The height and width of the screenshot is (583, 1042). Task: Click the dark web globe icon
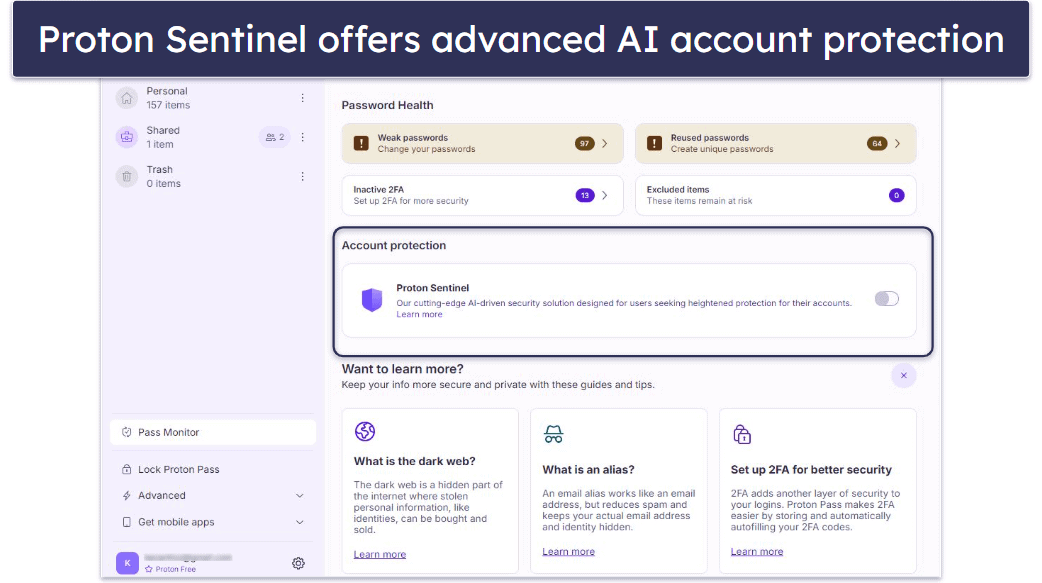pyautogui.click(x=365, y=431)
